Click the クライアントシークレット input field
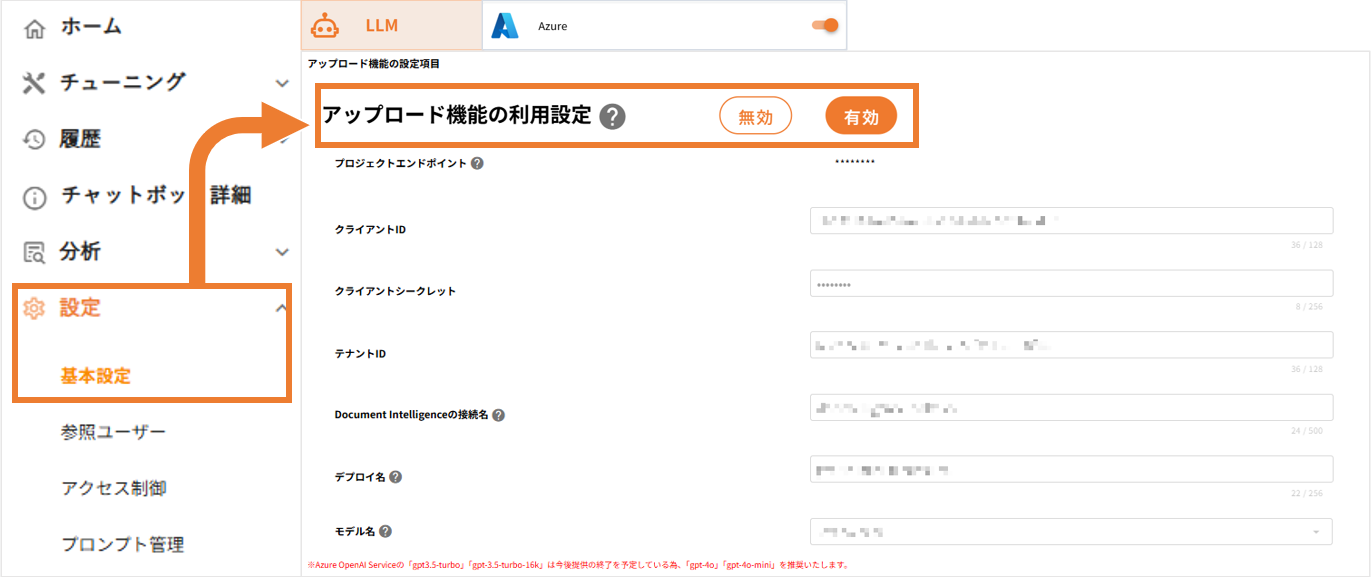The width and height of the screenshot is (1371, 577). point(1070,284)
